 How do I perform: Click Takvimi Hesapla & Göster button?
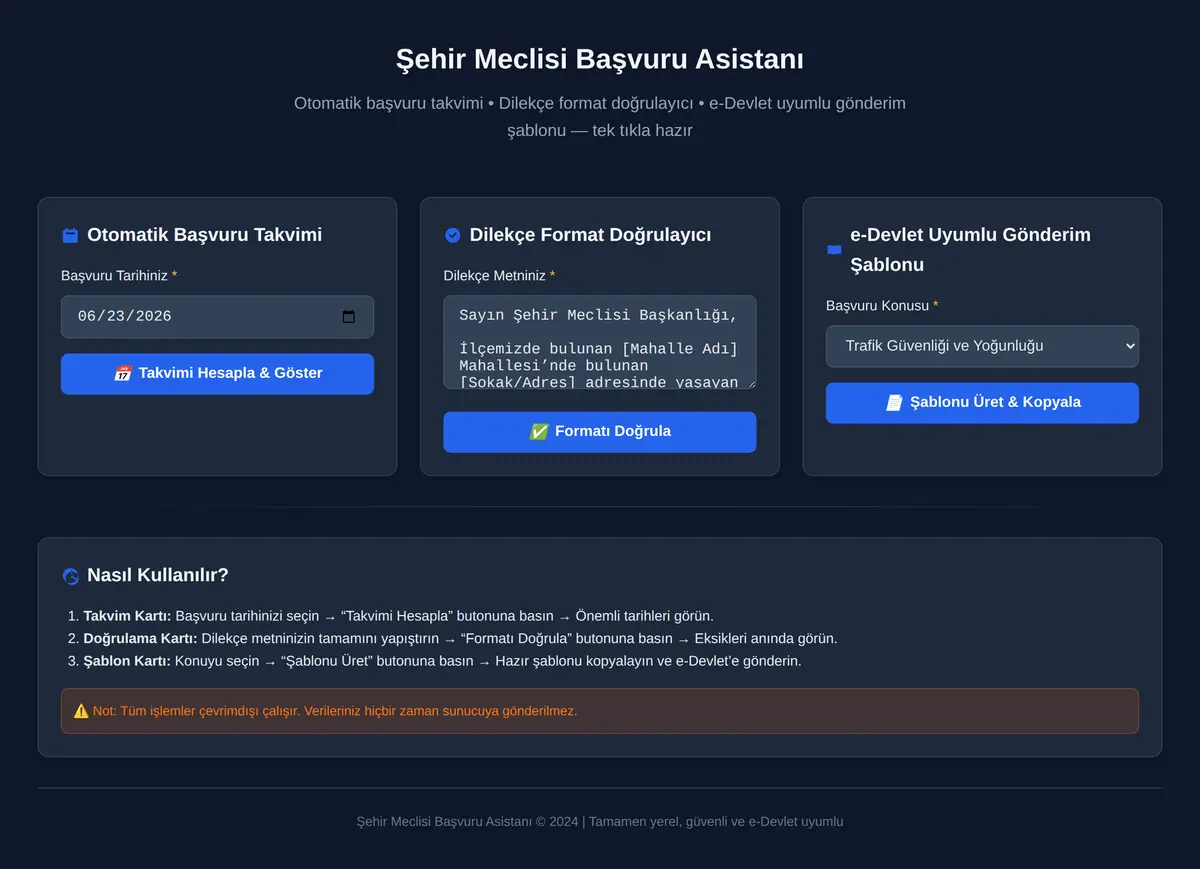coord(217,373)
